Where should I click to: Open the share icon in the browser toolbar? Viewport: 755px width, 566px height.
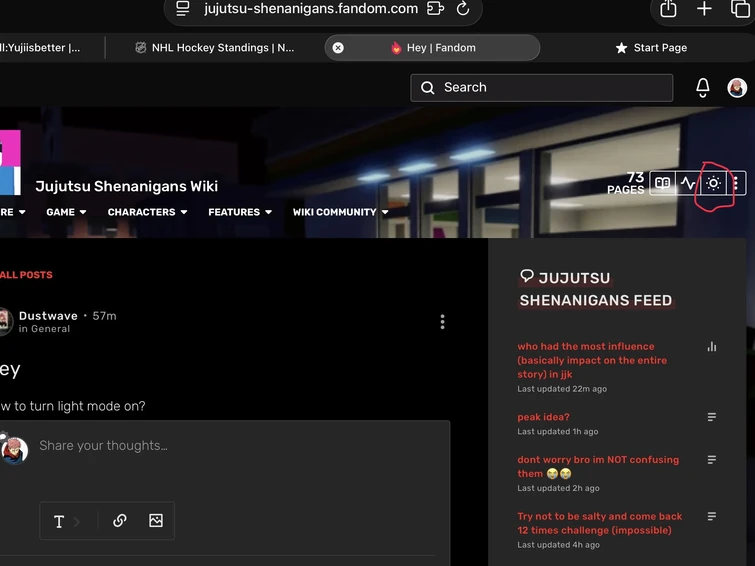pos(668,8)
